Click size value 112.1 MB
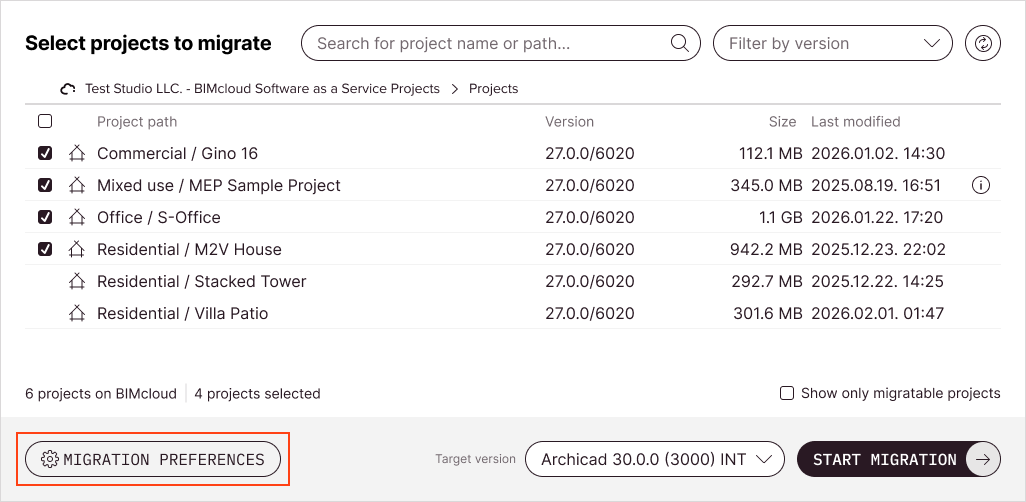Screen dimensions: 1026x502 coord(770,154)
